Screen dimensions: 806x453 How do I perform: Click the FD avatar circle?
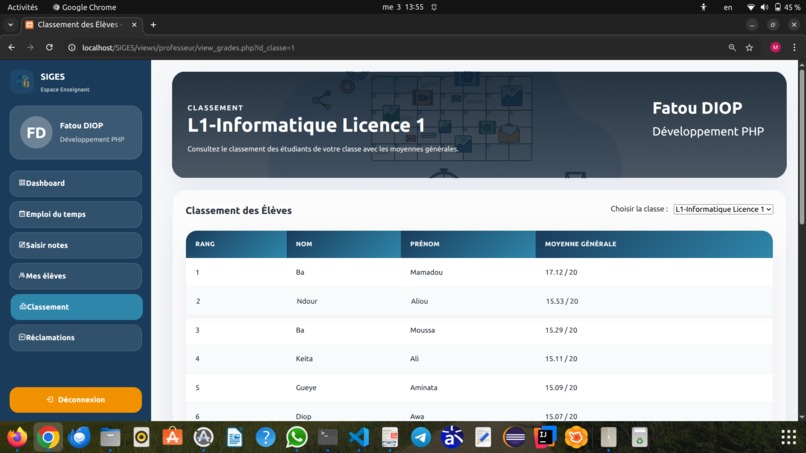[36, 133]
